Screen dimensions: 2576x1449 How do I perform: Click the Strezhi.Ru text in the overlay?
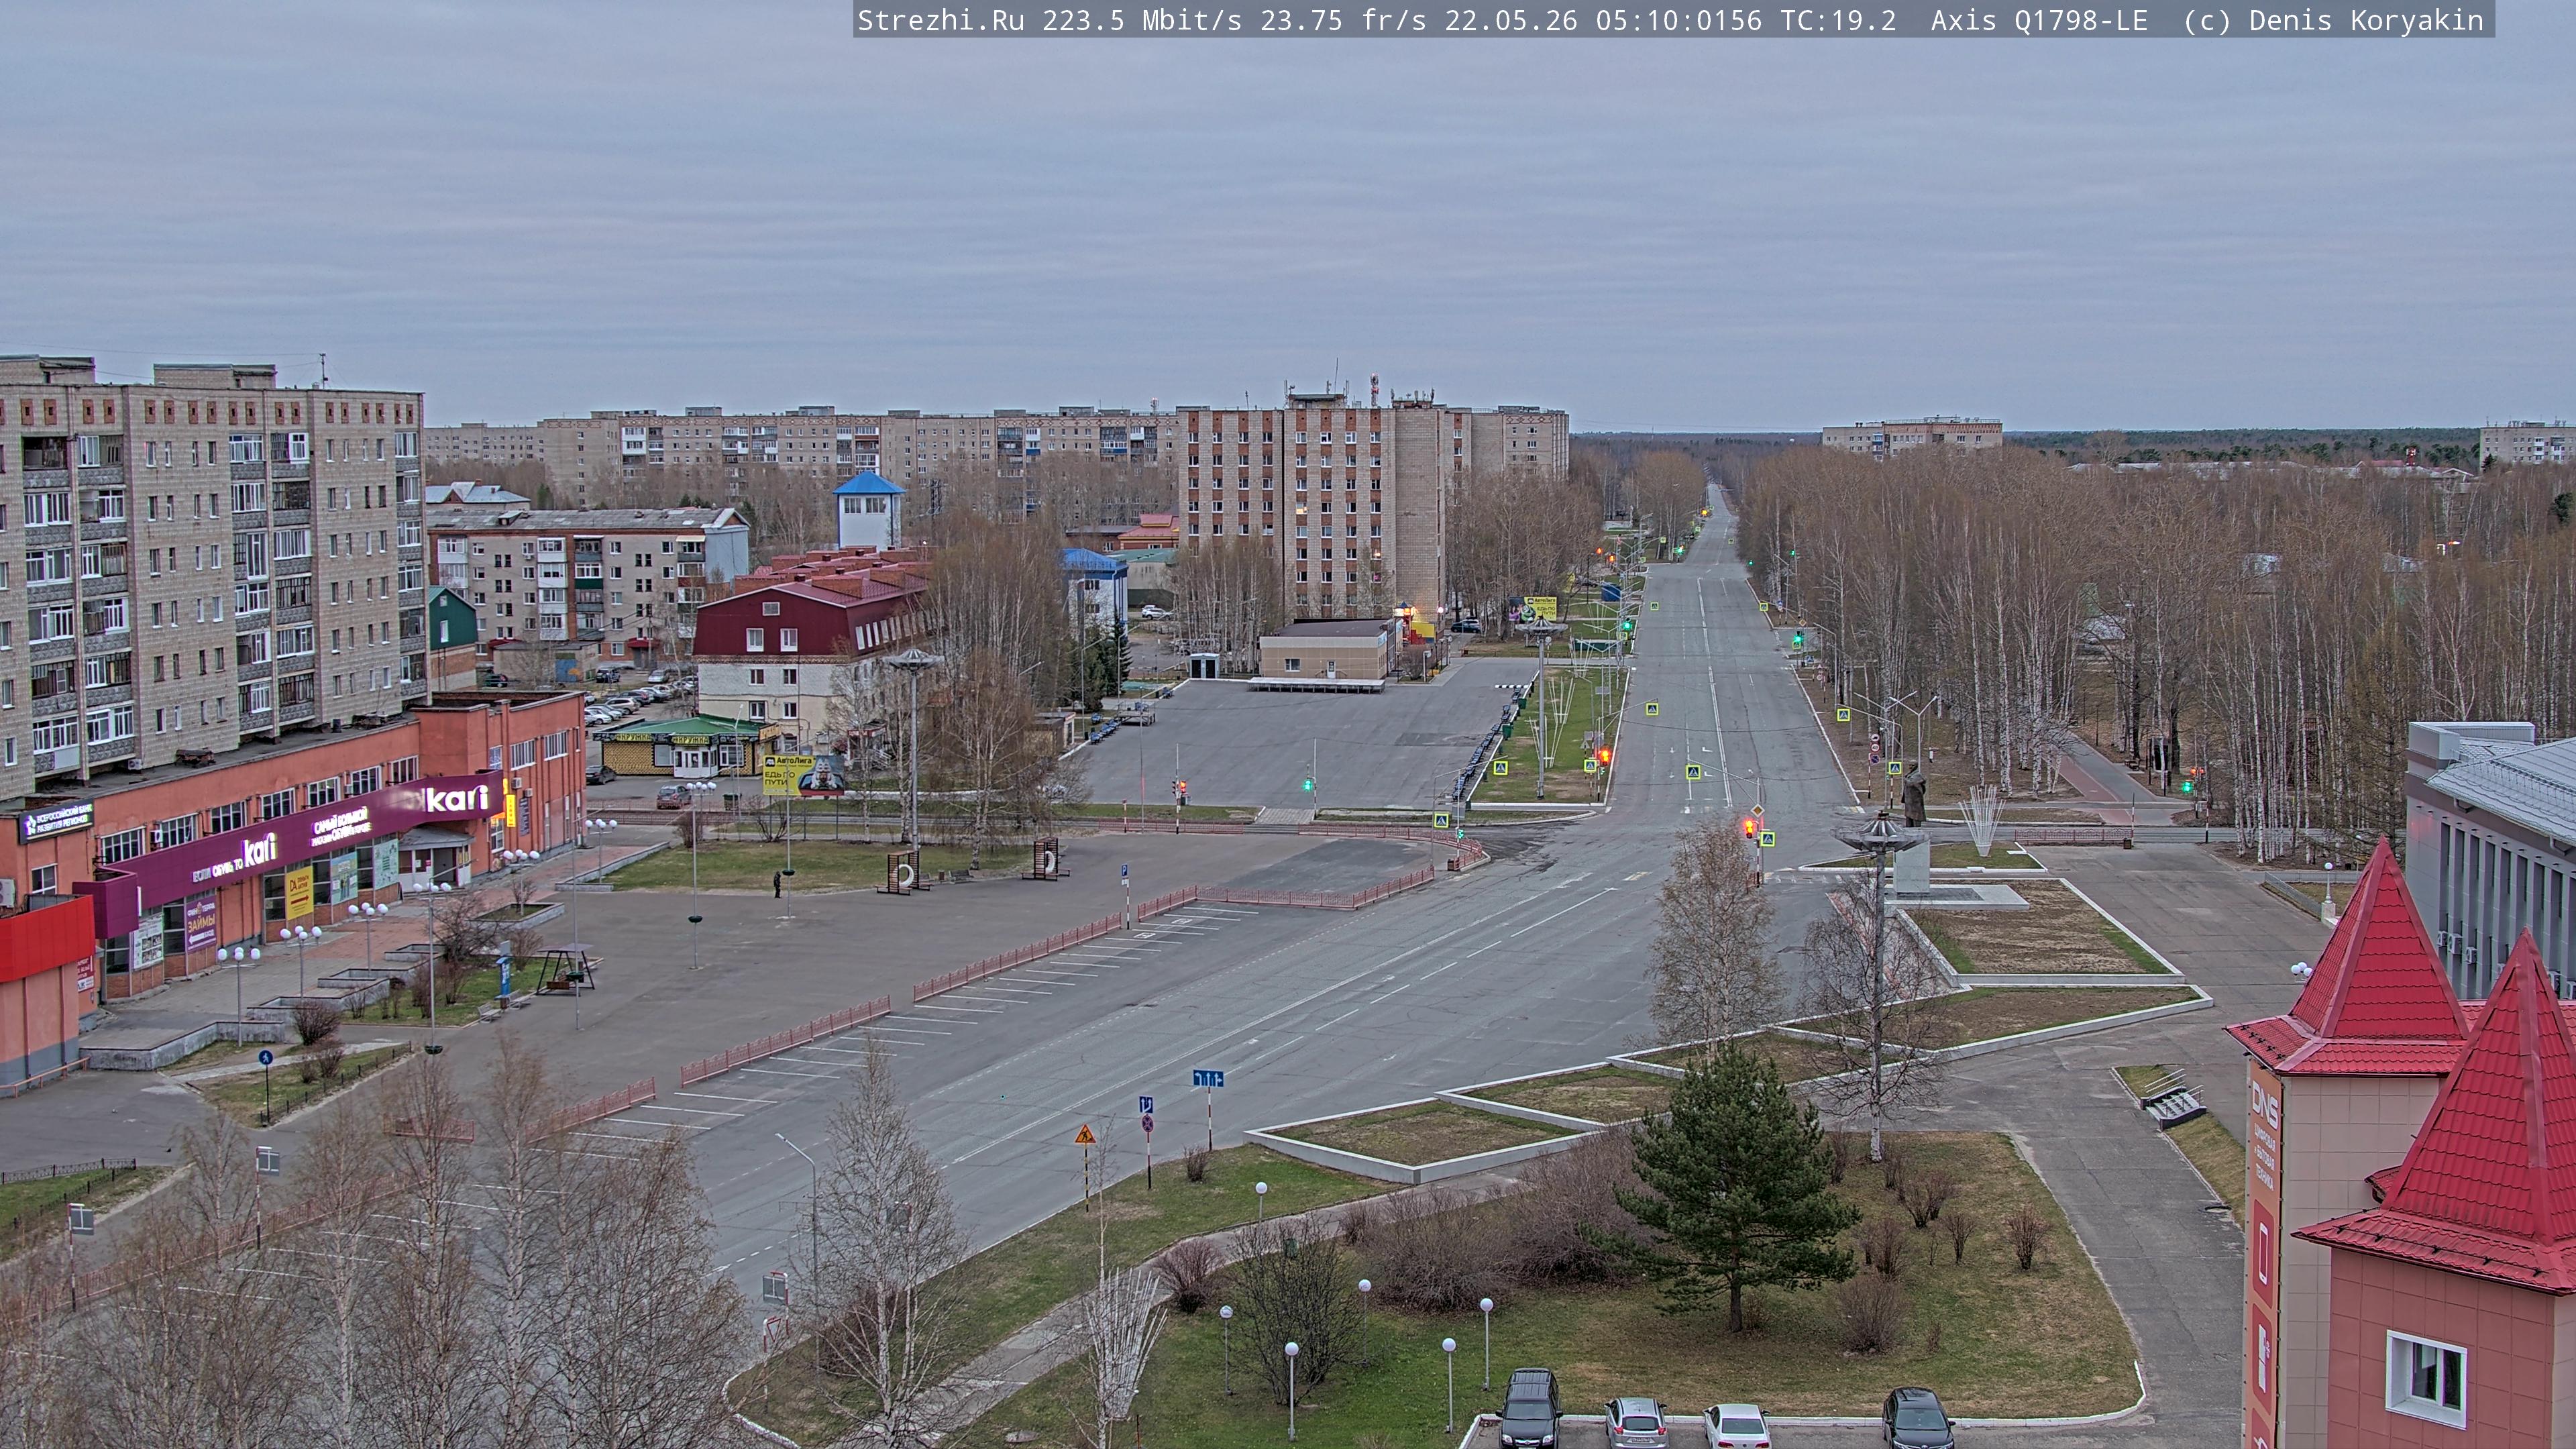[941, 21]
